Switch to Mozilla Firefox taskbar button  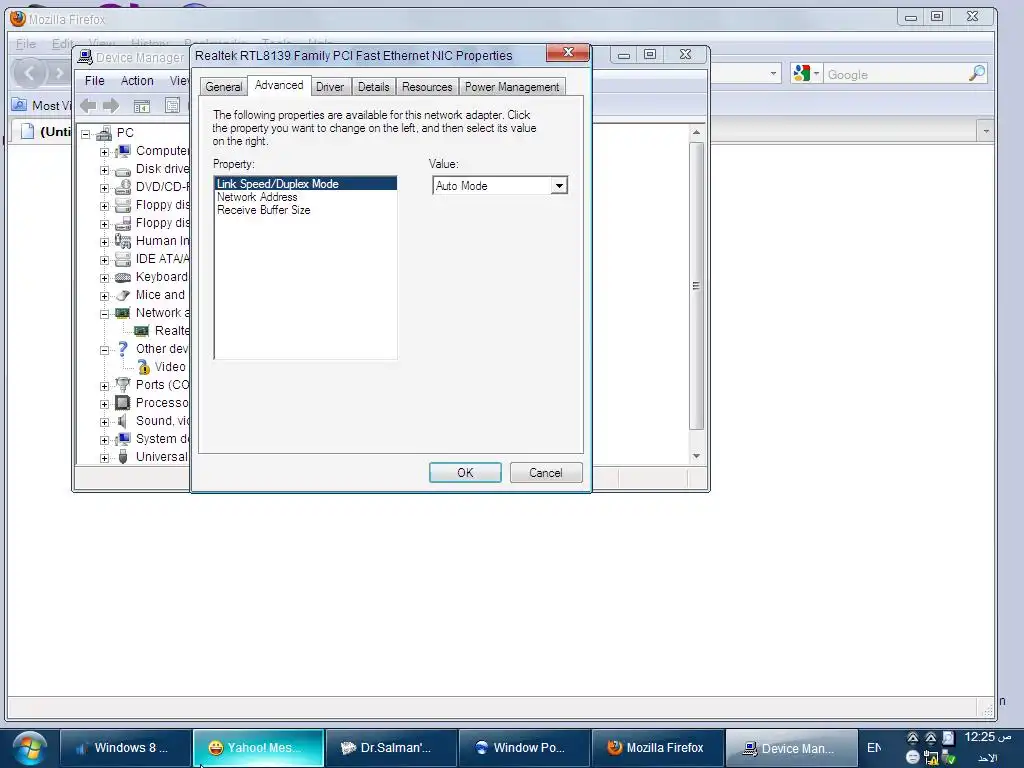[658, 748]
